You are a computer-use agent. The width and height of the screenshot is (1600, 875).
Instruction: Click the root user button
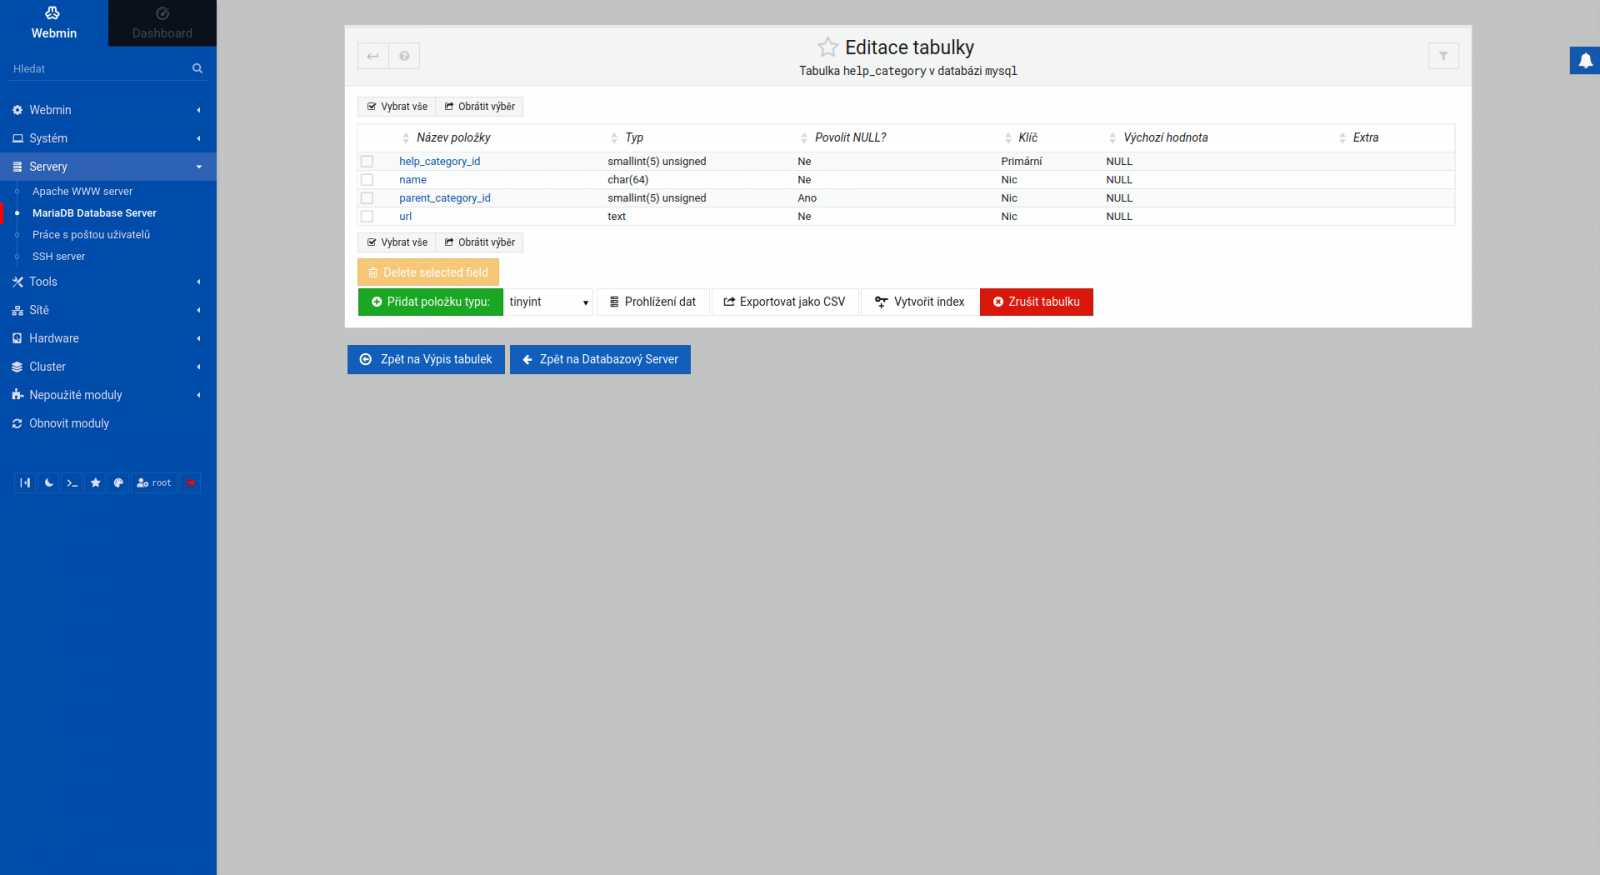pos(154,483)
